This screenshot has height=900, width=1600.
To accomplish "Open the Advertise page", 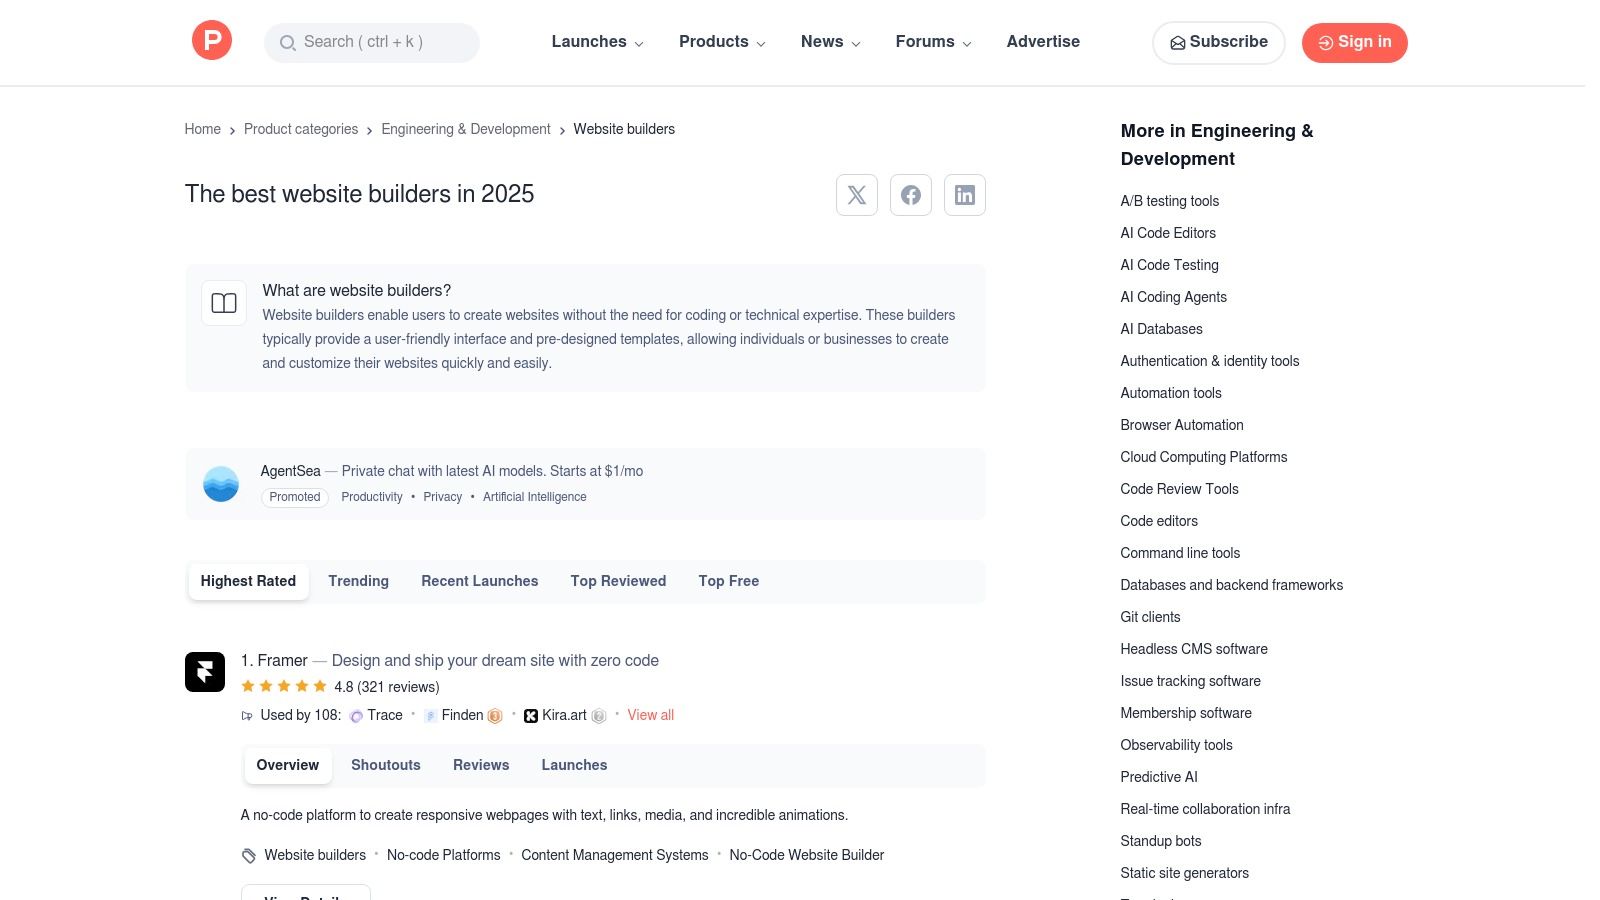I will 1043,42.
